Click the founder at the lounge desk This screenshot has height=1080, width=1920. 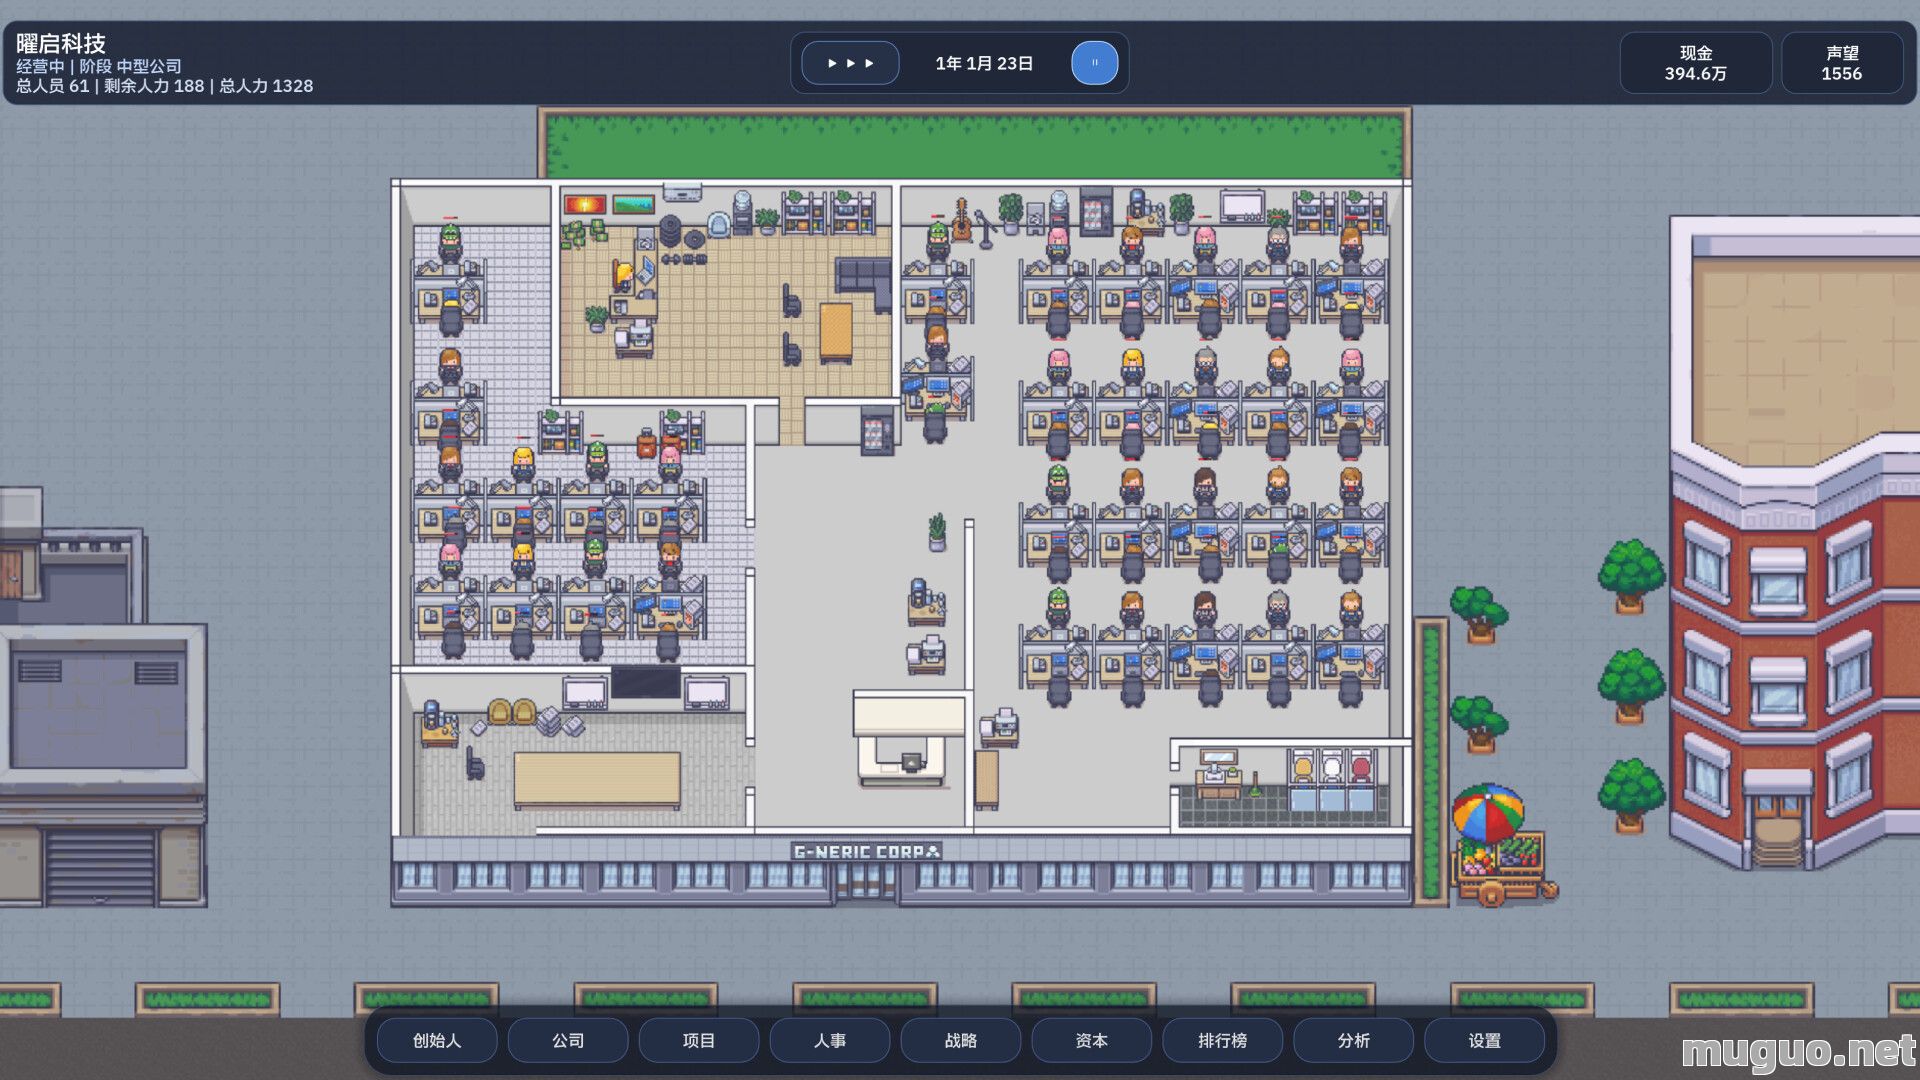click(624, 276)
